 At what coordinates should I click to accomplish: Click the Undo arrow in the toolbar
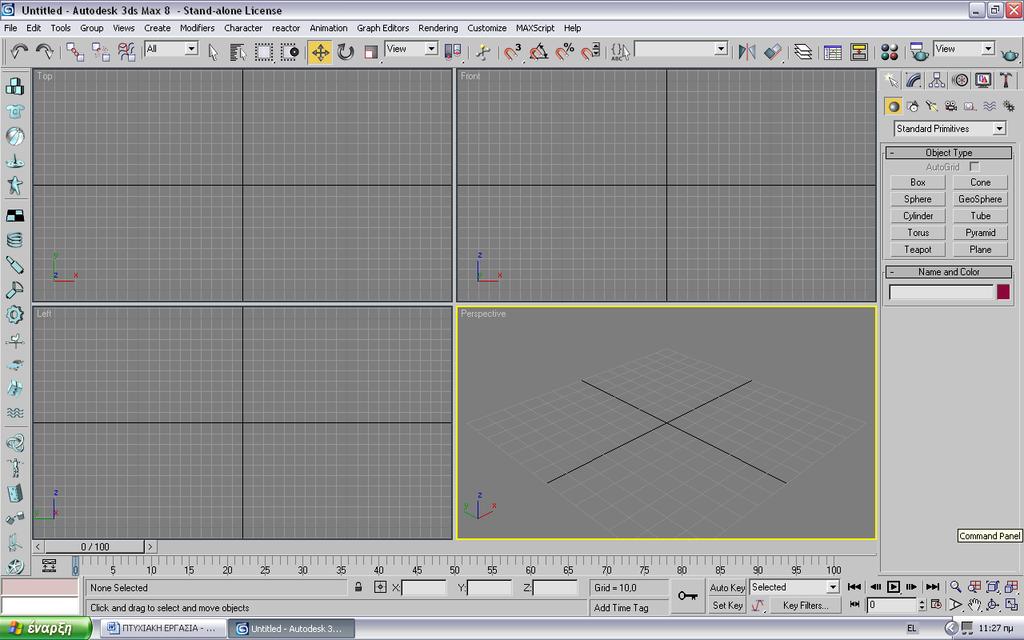click(x=19, y=51)
